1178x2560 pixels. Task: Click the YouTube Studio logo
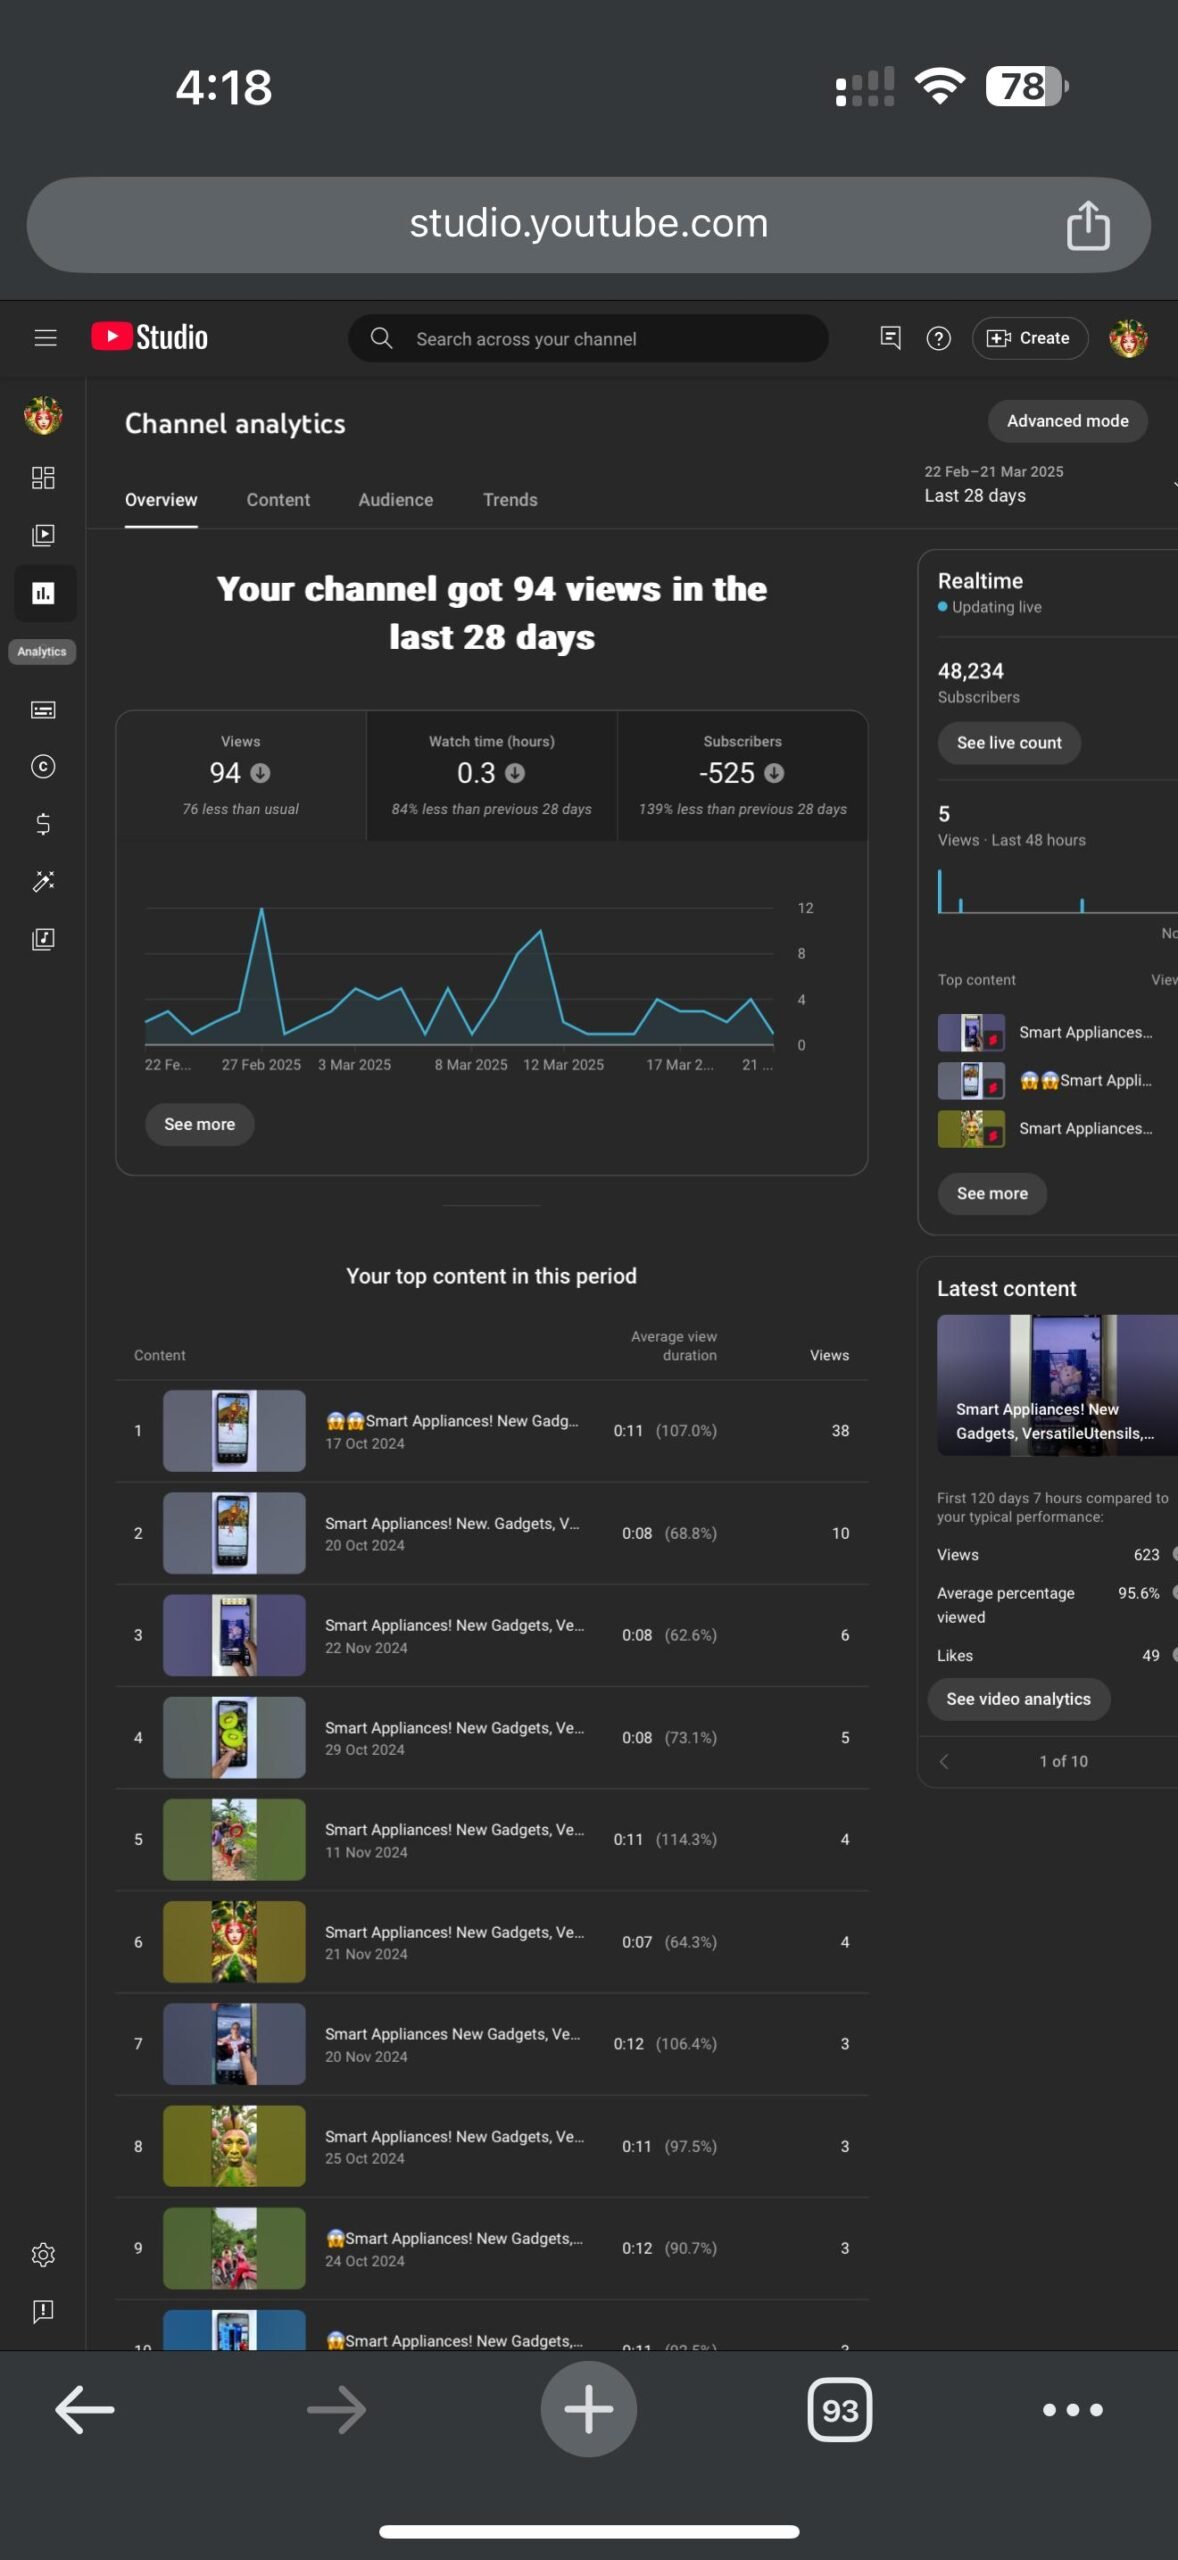150,337
